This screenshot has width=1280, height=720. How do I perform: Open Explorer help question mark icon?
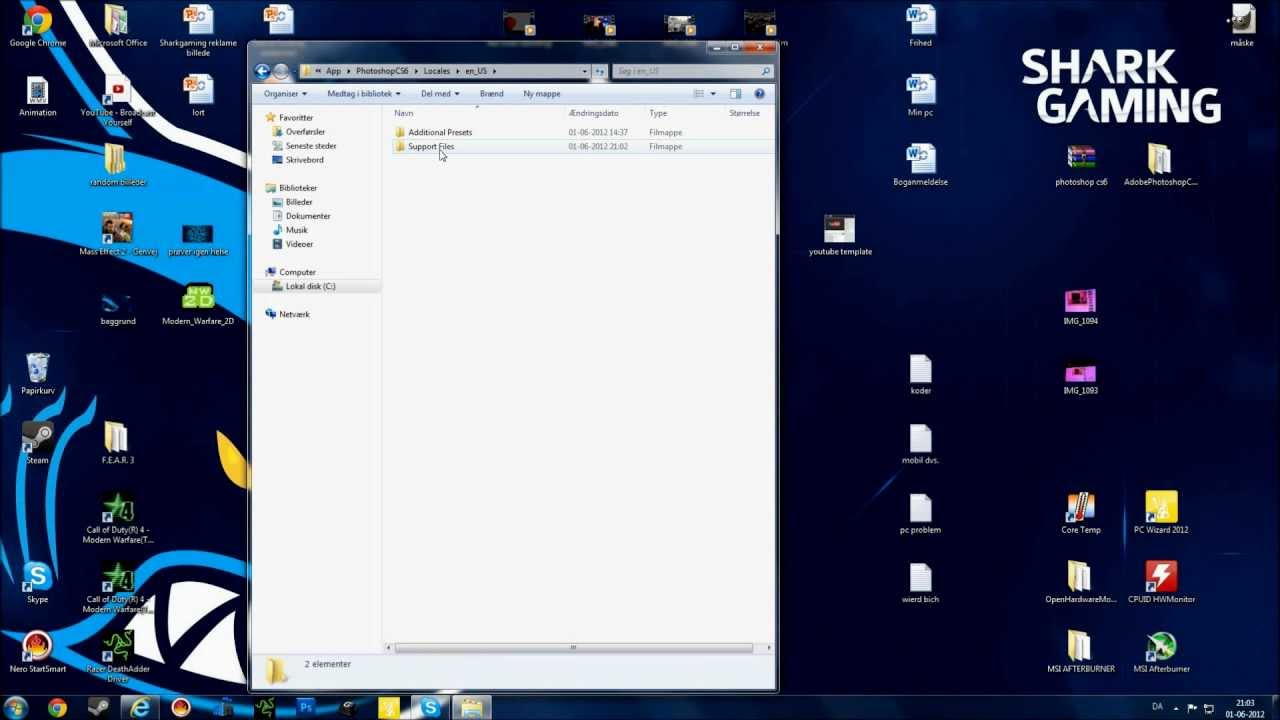click(759, 94)
